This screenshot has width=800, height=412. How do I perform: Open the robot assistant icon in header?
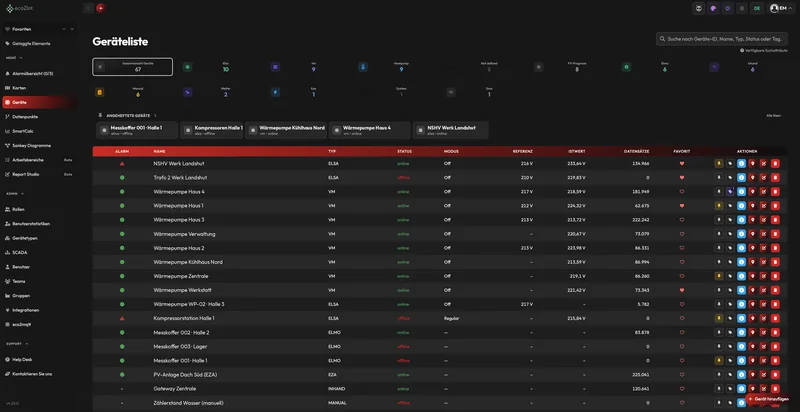tap(698, 8)
